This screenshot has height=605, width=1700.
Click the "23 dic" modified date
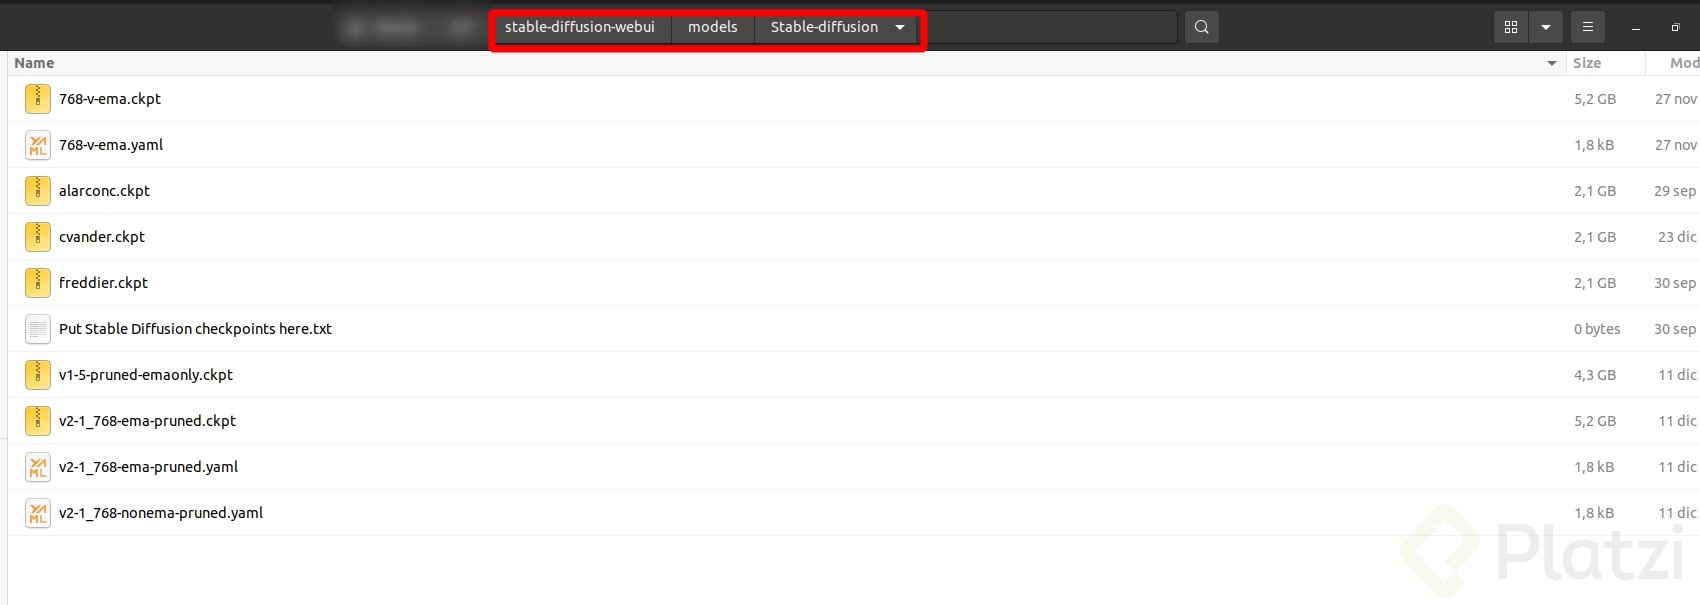(1677, 237)
